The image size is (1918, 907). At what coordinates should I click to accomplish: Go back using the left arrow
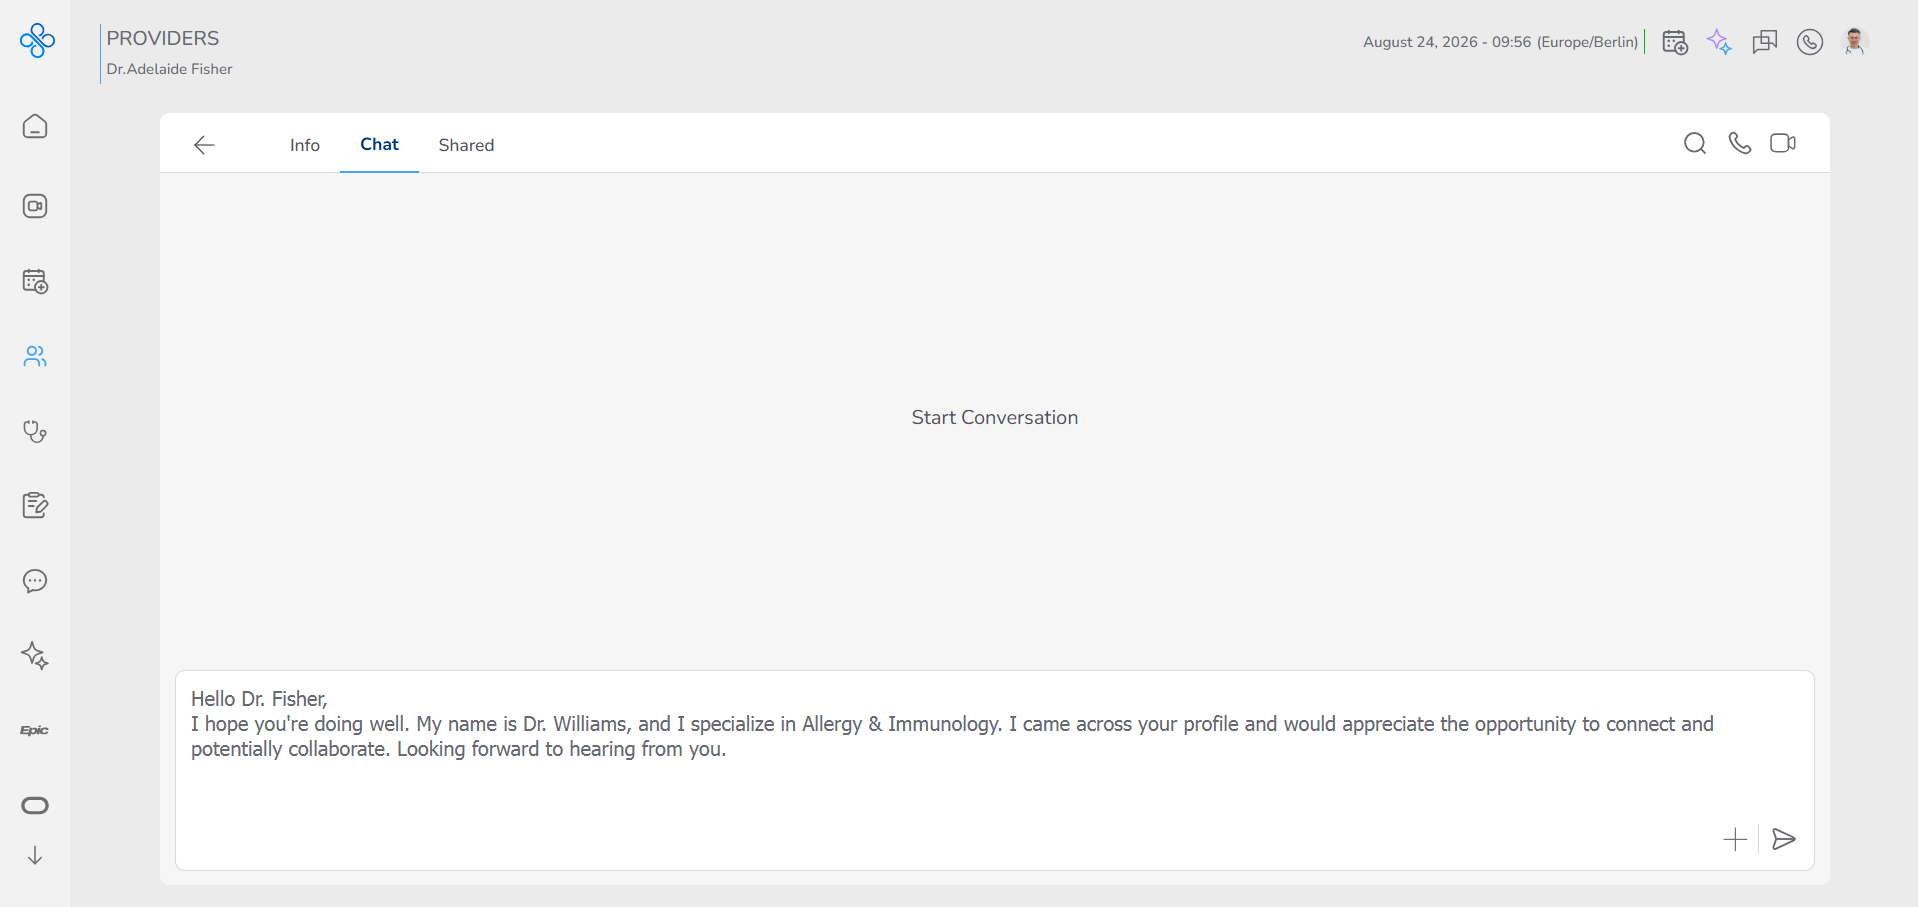[x=204, y=145]
